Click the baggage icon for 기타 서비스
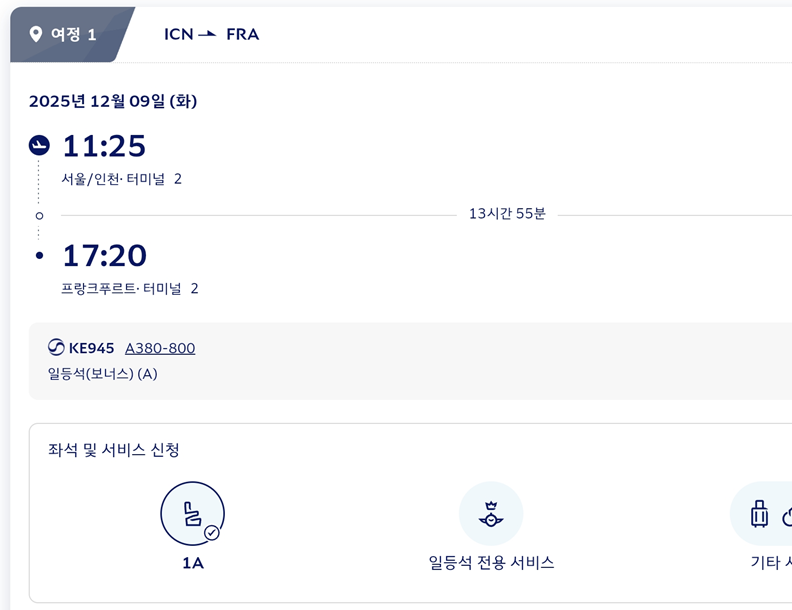 tap(762, 514)
